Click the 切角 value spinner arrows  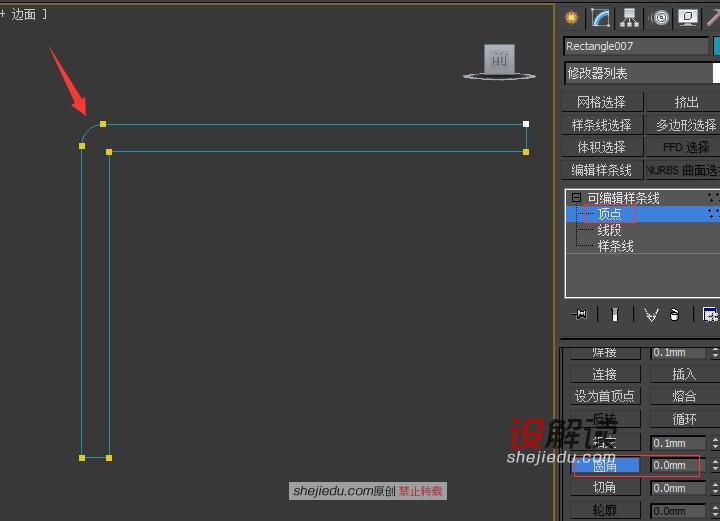pyautogui.click(x=715, y=489)
